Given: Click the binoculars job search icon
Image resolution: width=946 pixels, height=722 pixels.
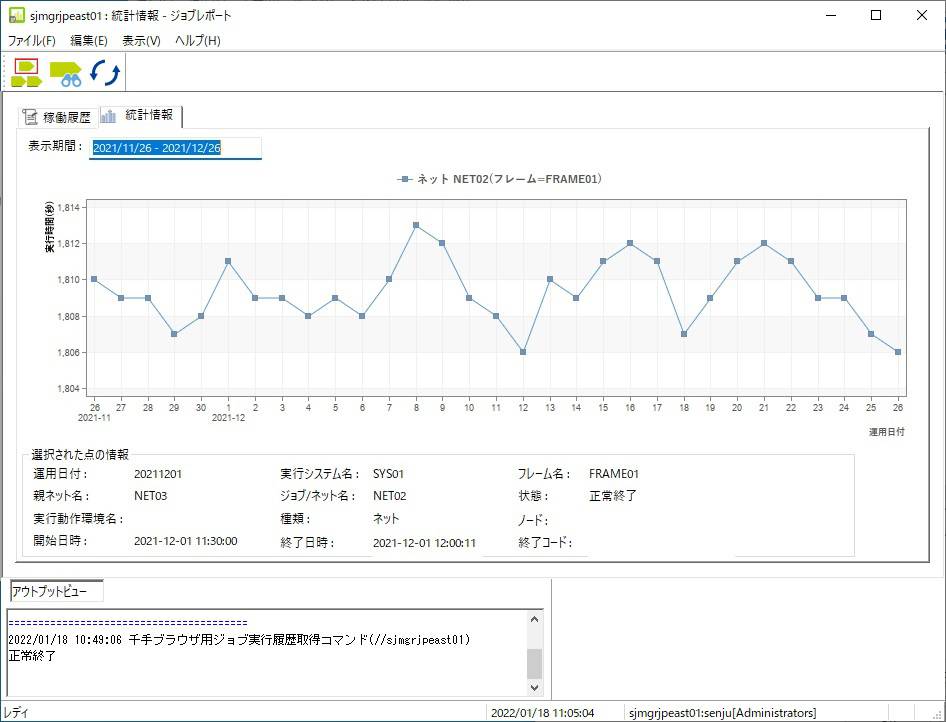Looking at the screenshot, I should 65,74.
